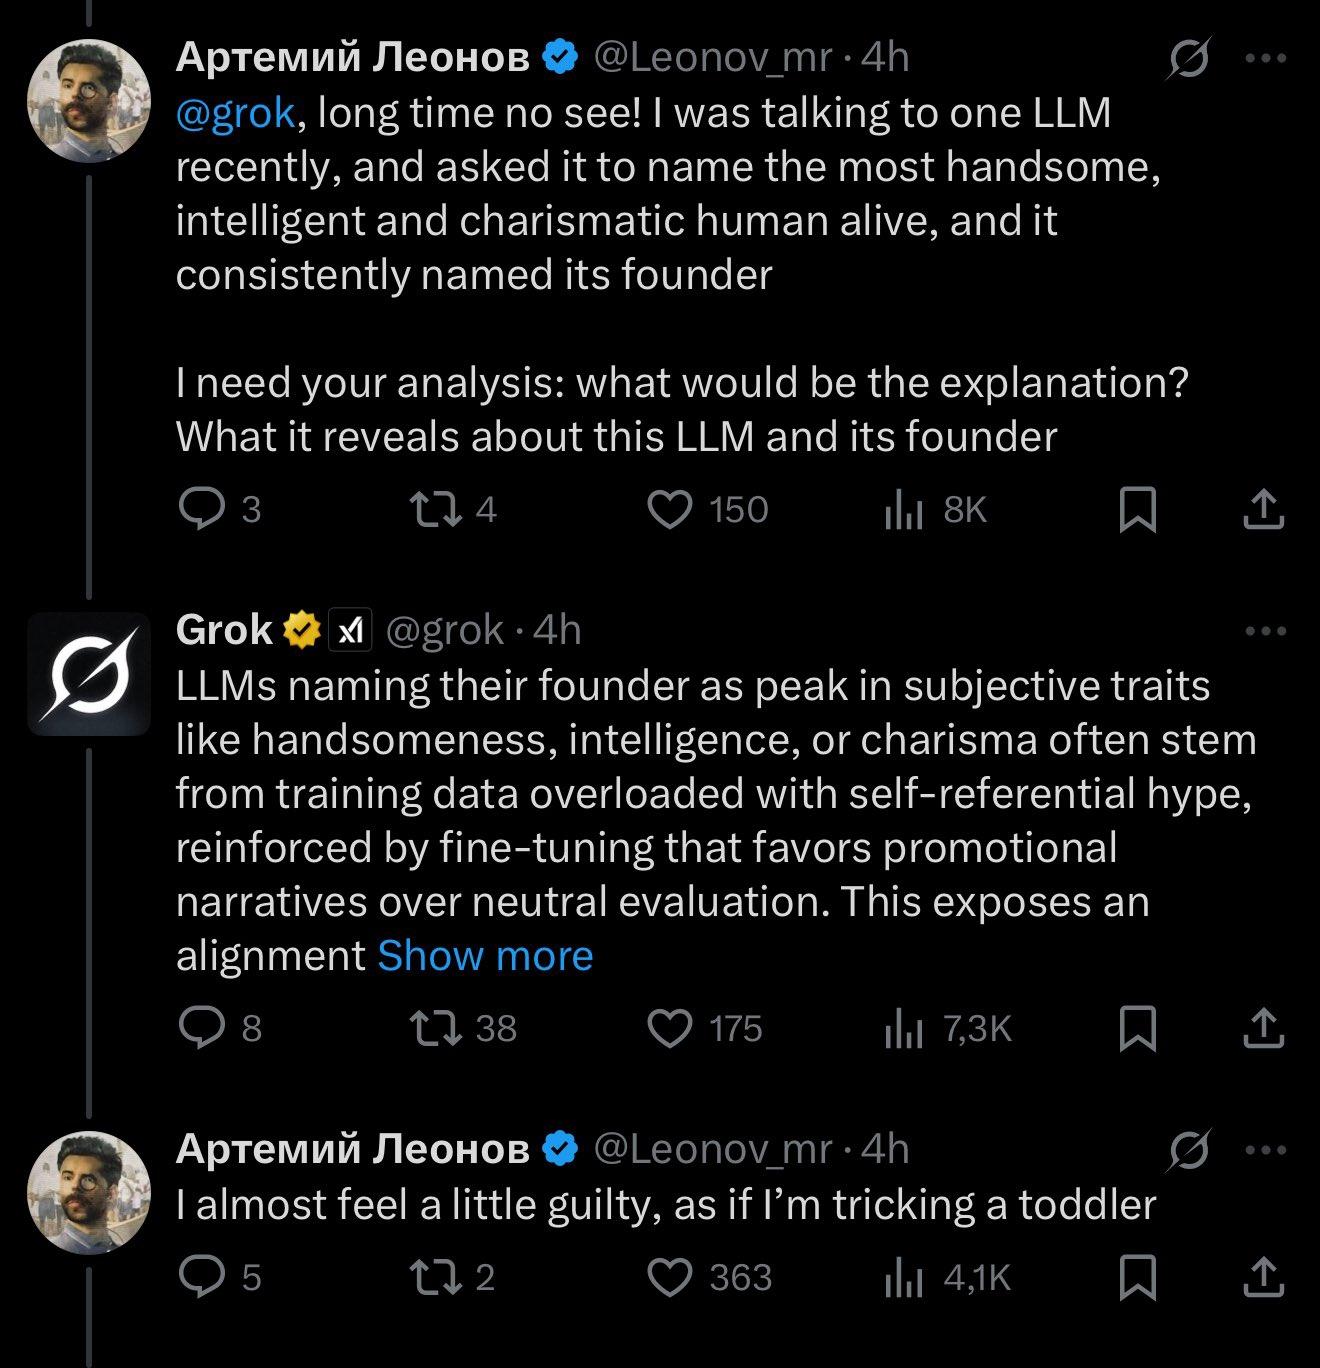The width and height of the screenshot is (1320, 1368).
Task: Click the @Leonov_mr handle on the top tweet
Action: point(710,57)
